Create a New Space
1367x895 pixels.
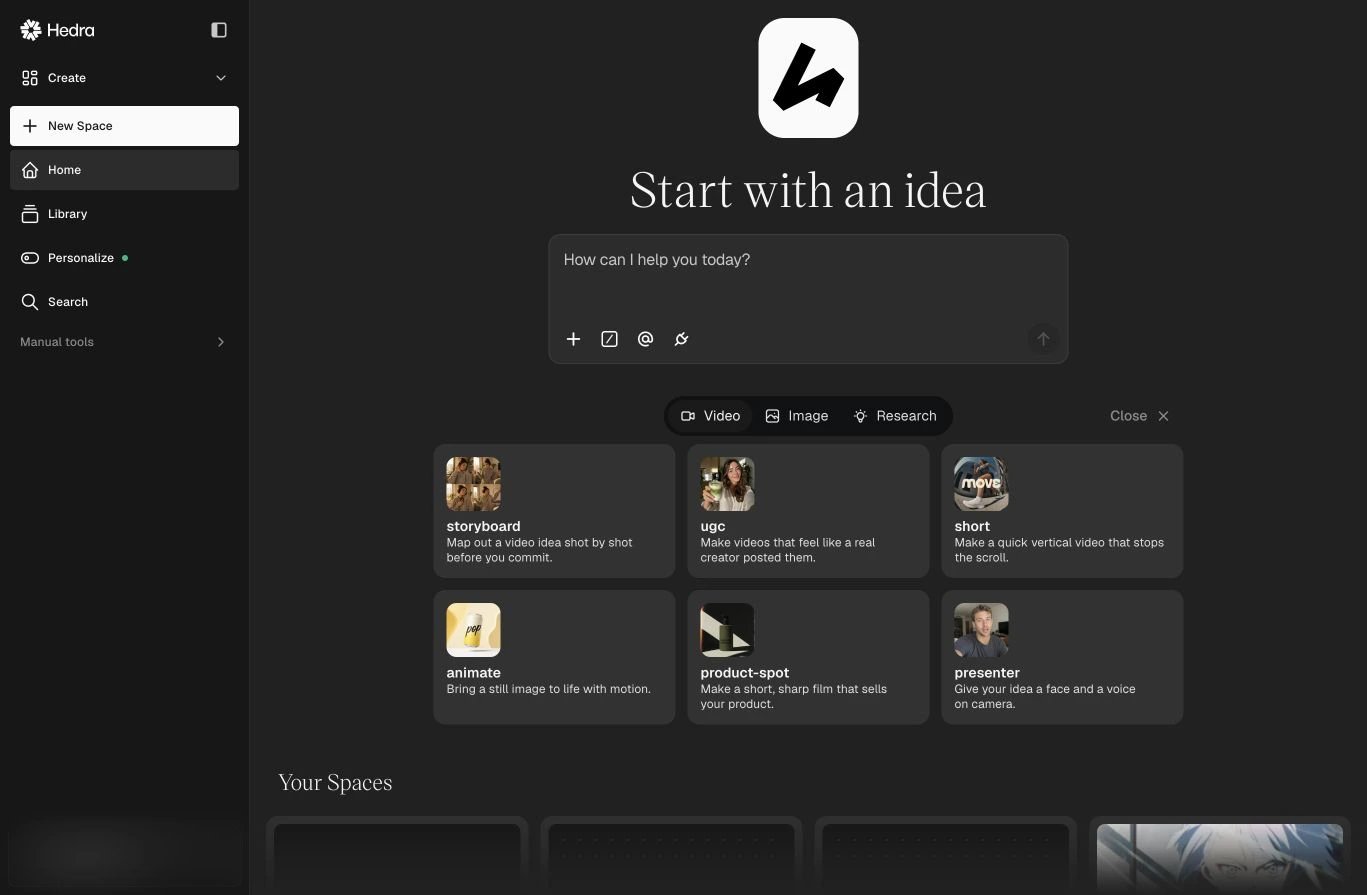click(x=124, y=126)
